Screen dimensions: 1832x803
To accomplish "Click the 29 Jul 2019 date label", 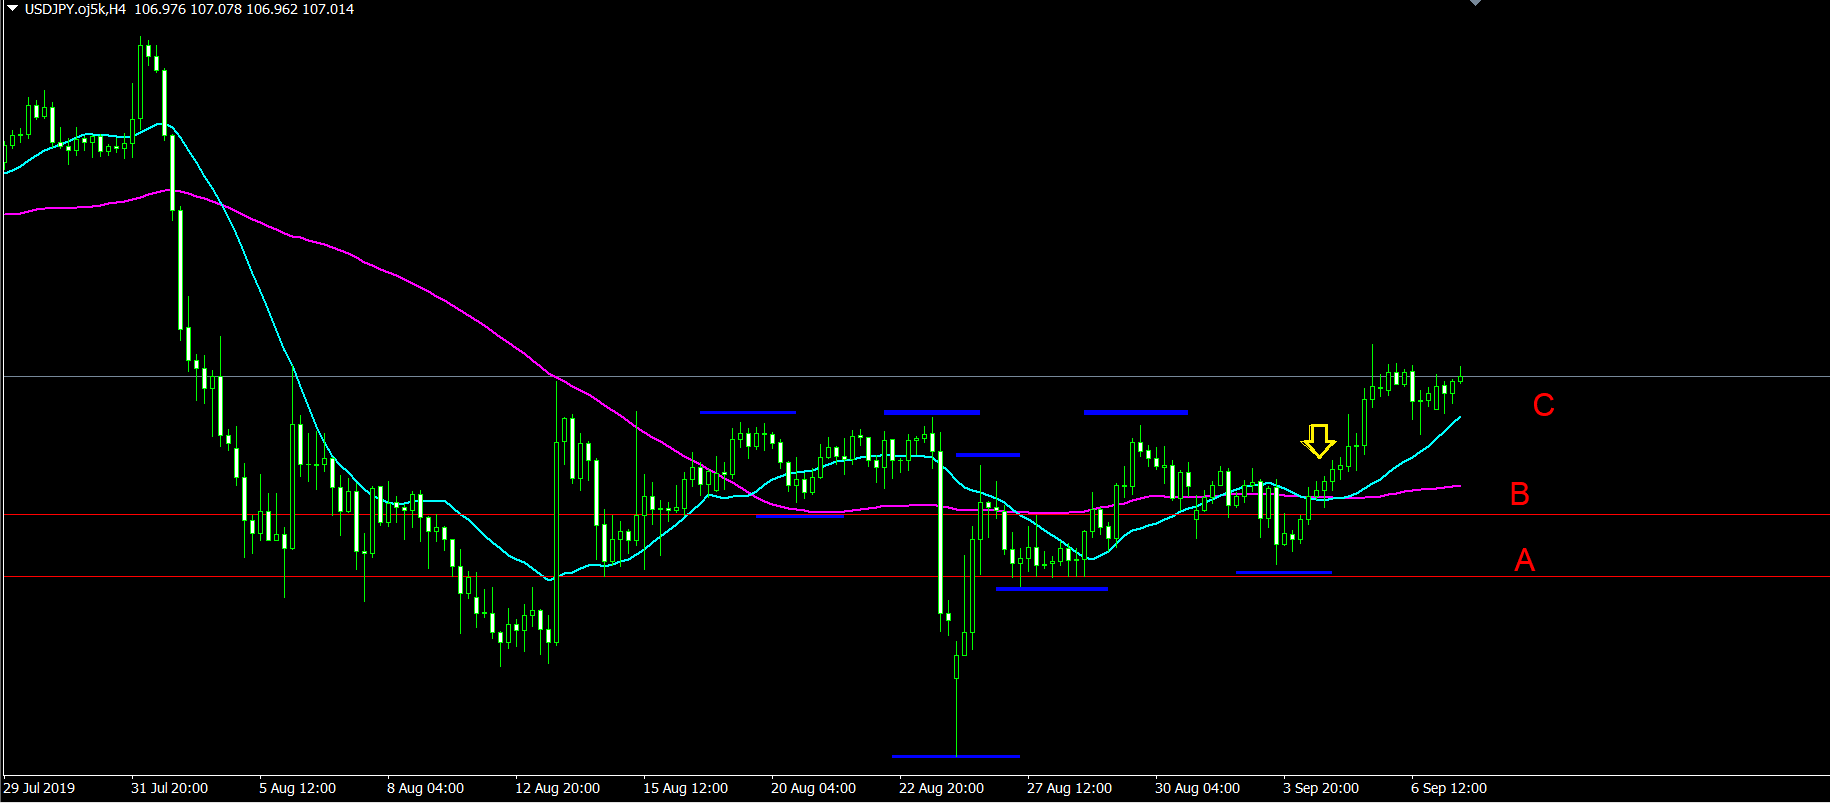I will coord(40,788).
